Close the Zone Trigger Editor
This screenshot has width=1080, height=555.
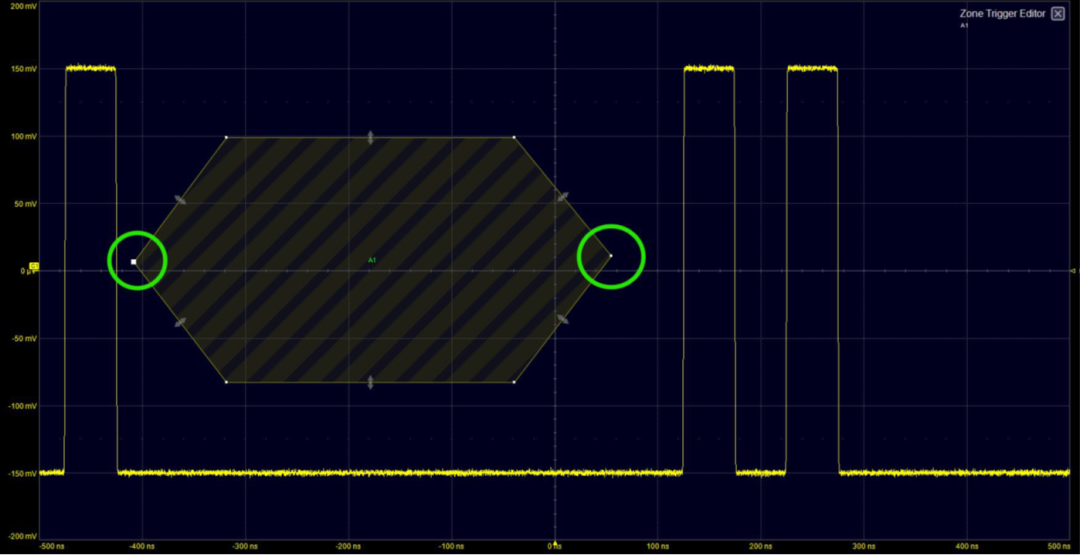pos(1057,14)
